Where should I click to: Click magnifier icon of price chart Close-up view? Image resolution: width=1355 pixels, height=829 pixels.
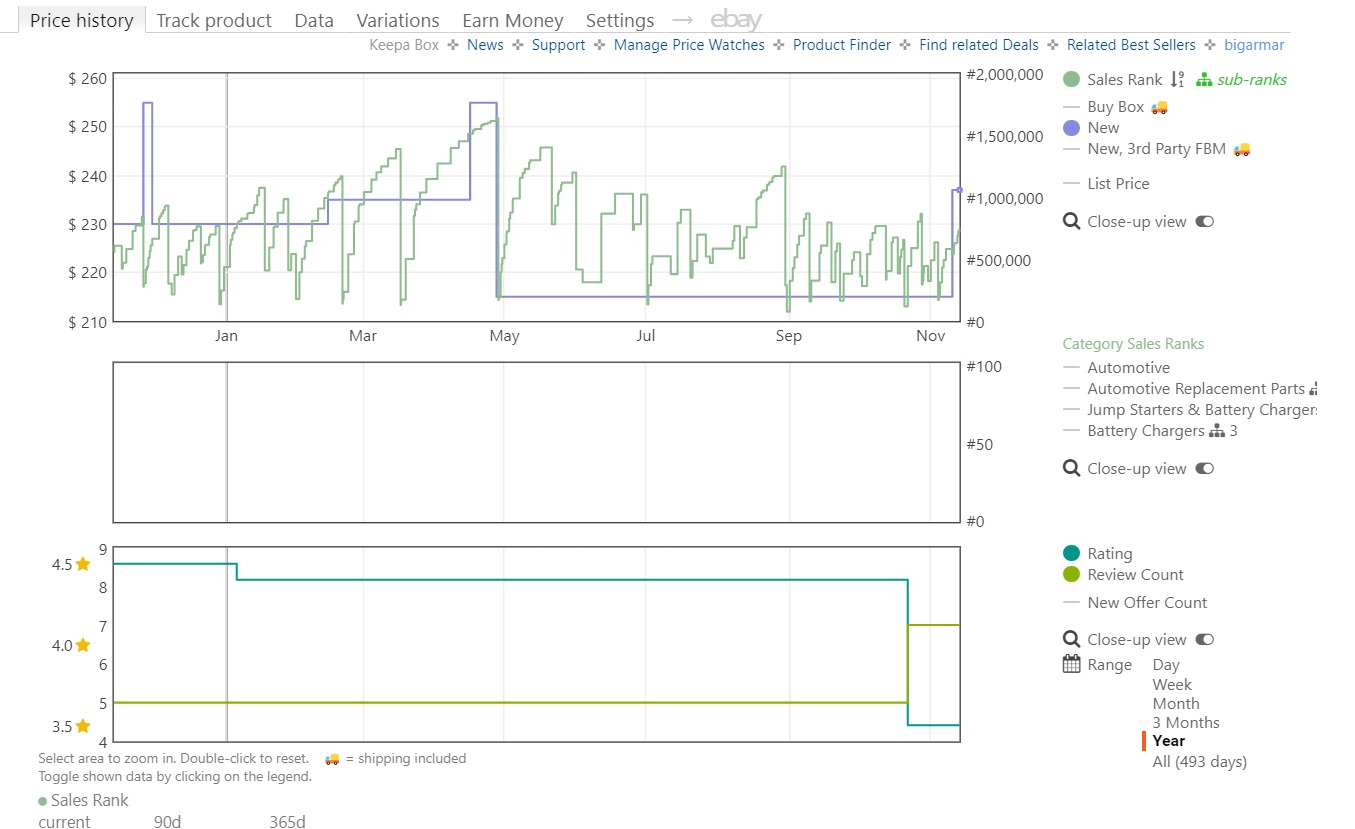click(1071, 222)
